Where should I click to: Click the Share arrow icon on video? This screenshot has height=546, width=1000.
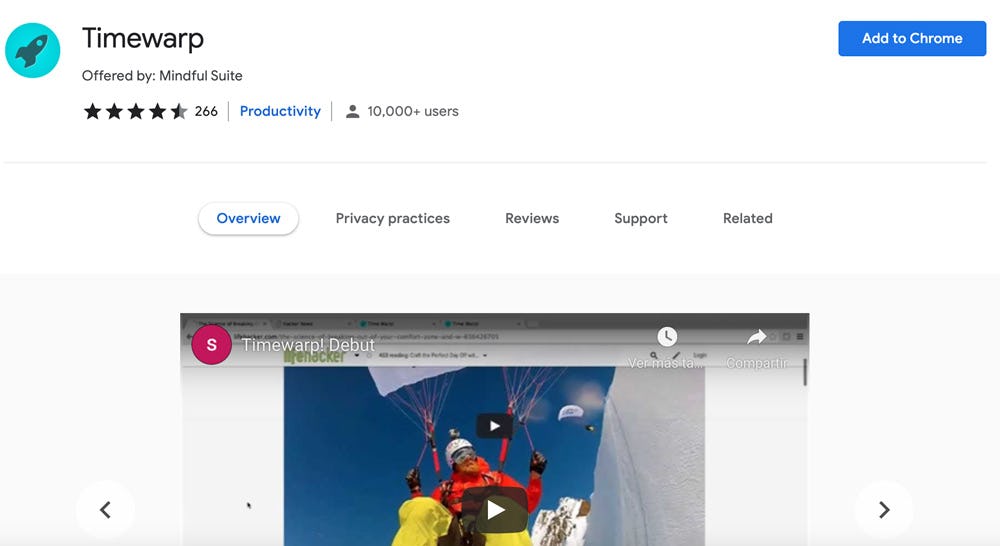tap(757, 337)
